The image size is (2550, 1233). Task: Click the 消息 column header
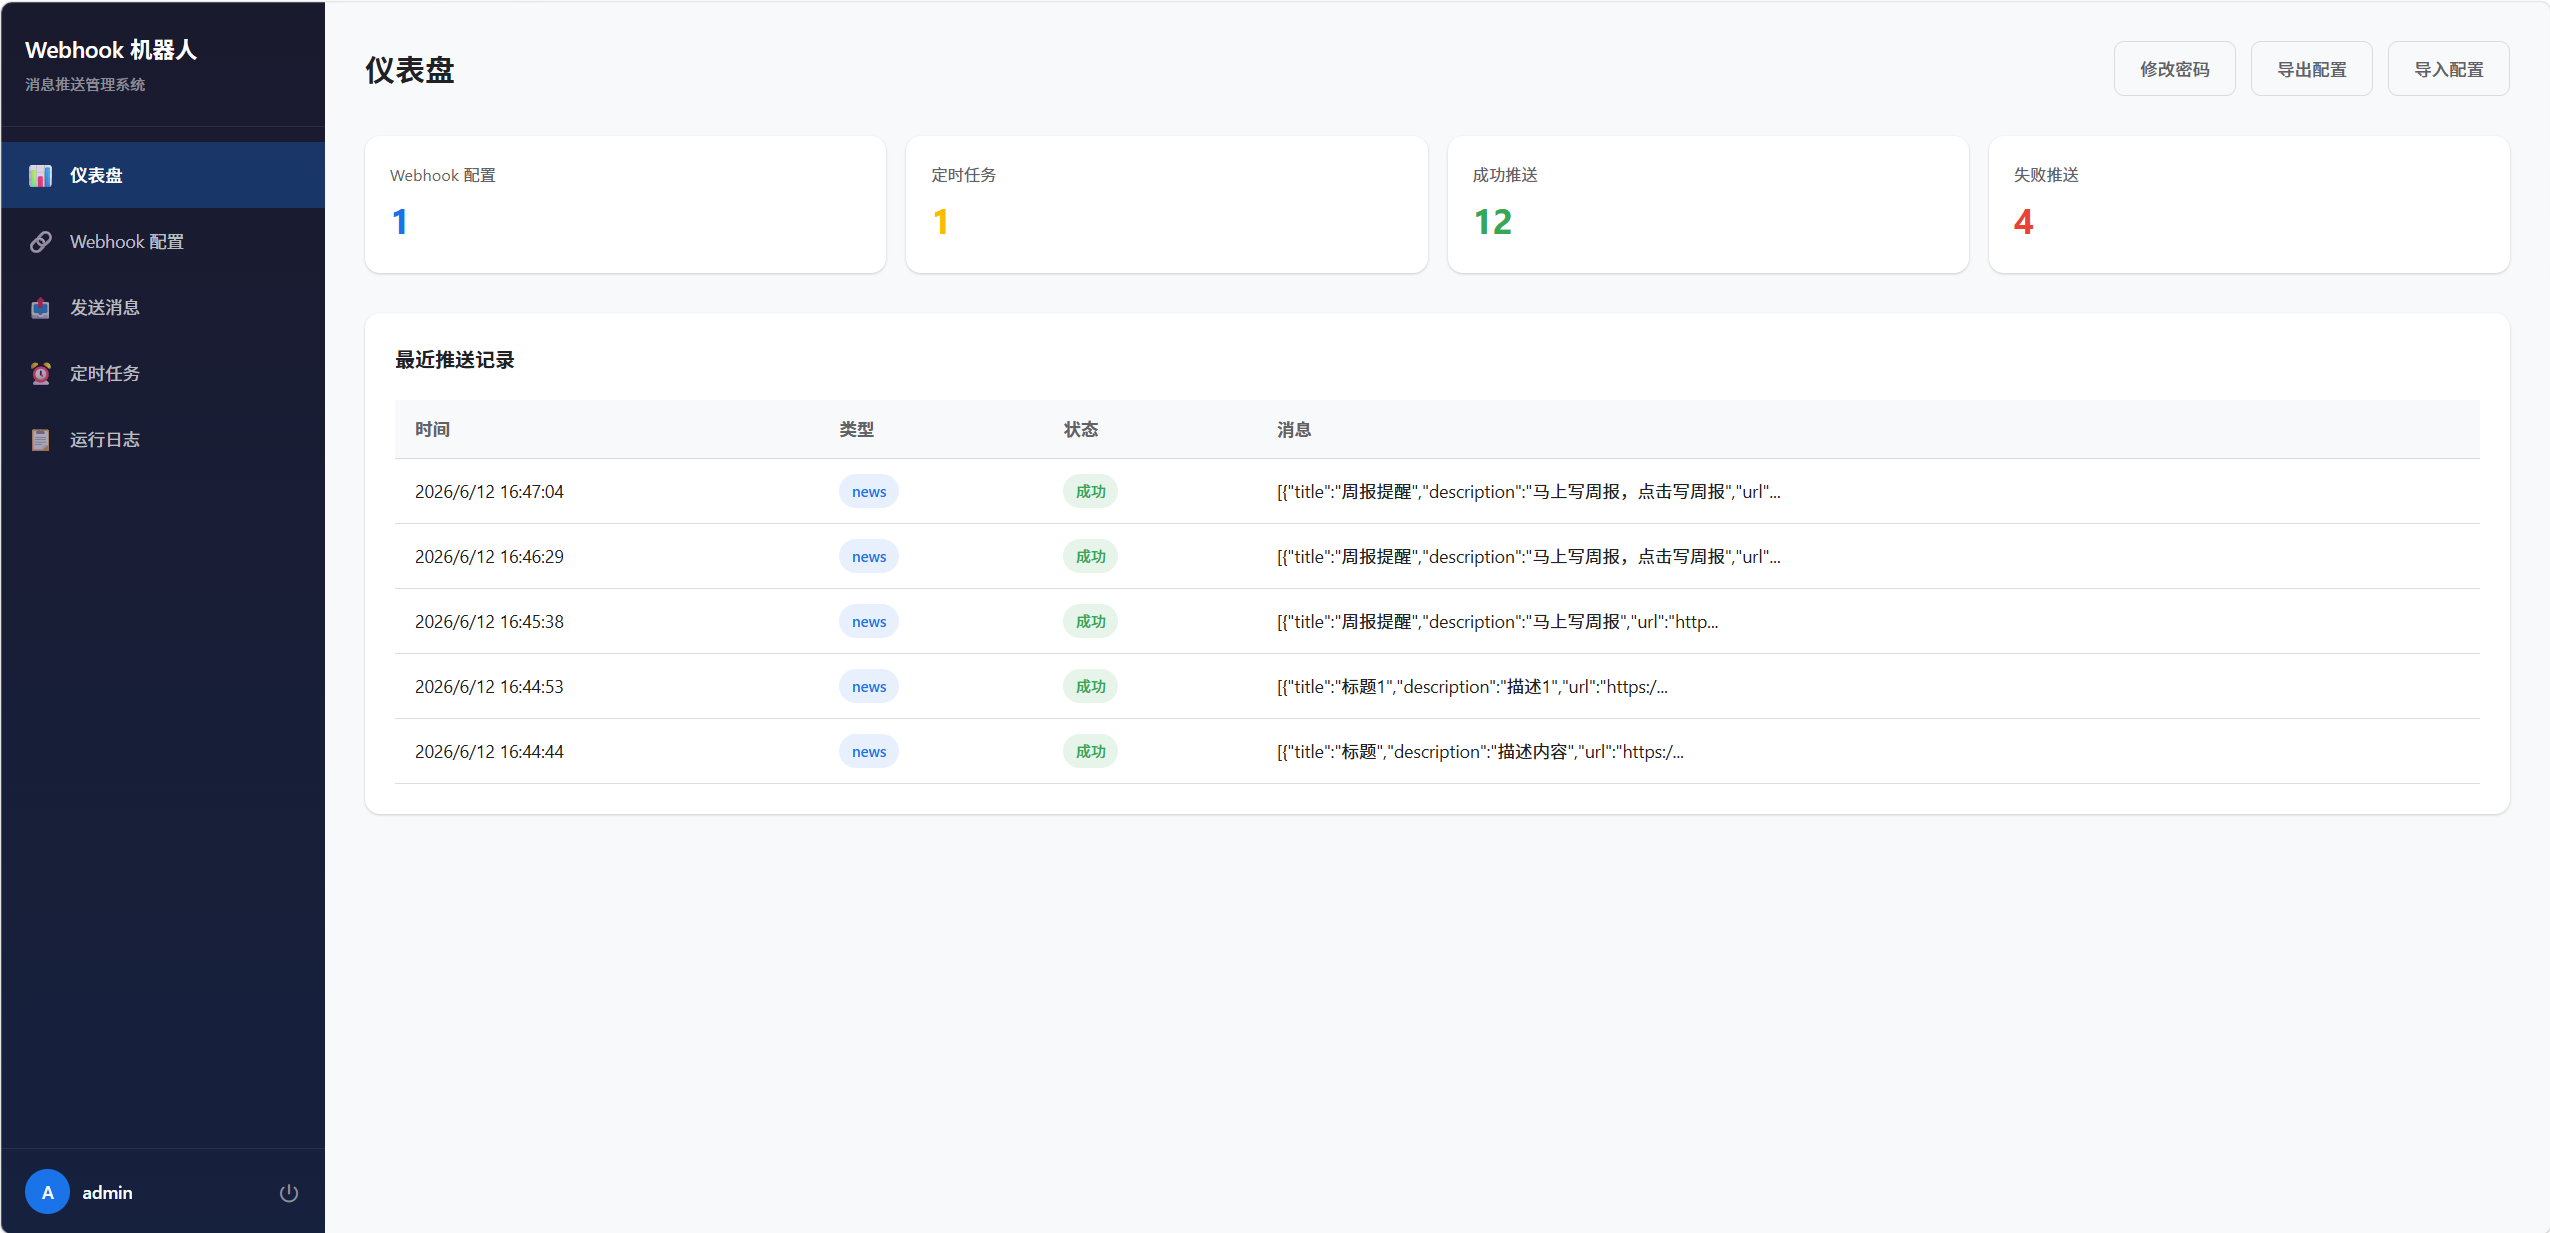tap(1294, 429)
